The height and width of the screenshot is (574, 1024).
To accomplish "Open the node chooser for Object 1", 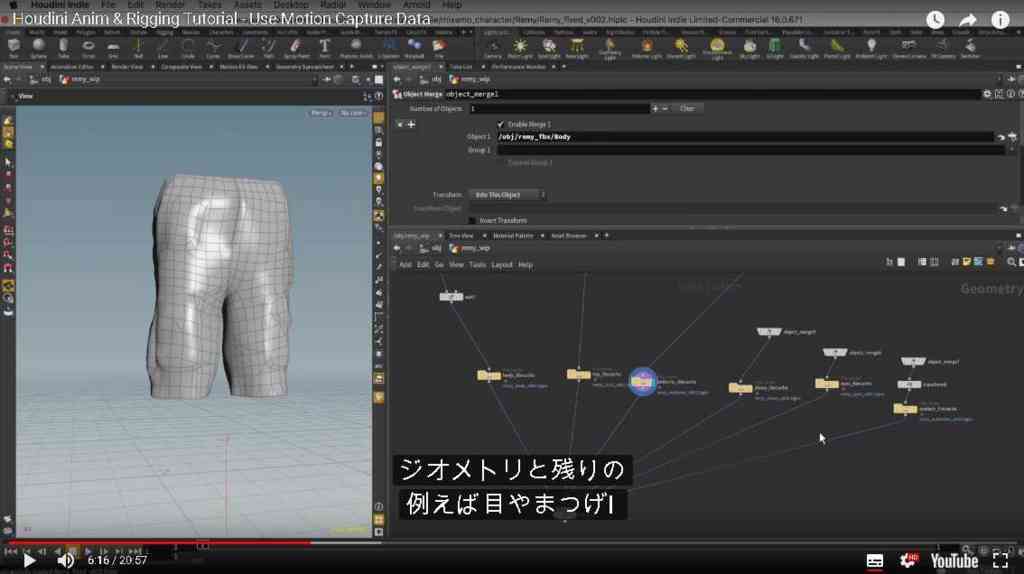I will coord(1013,137).
